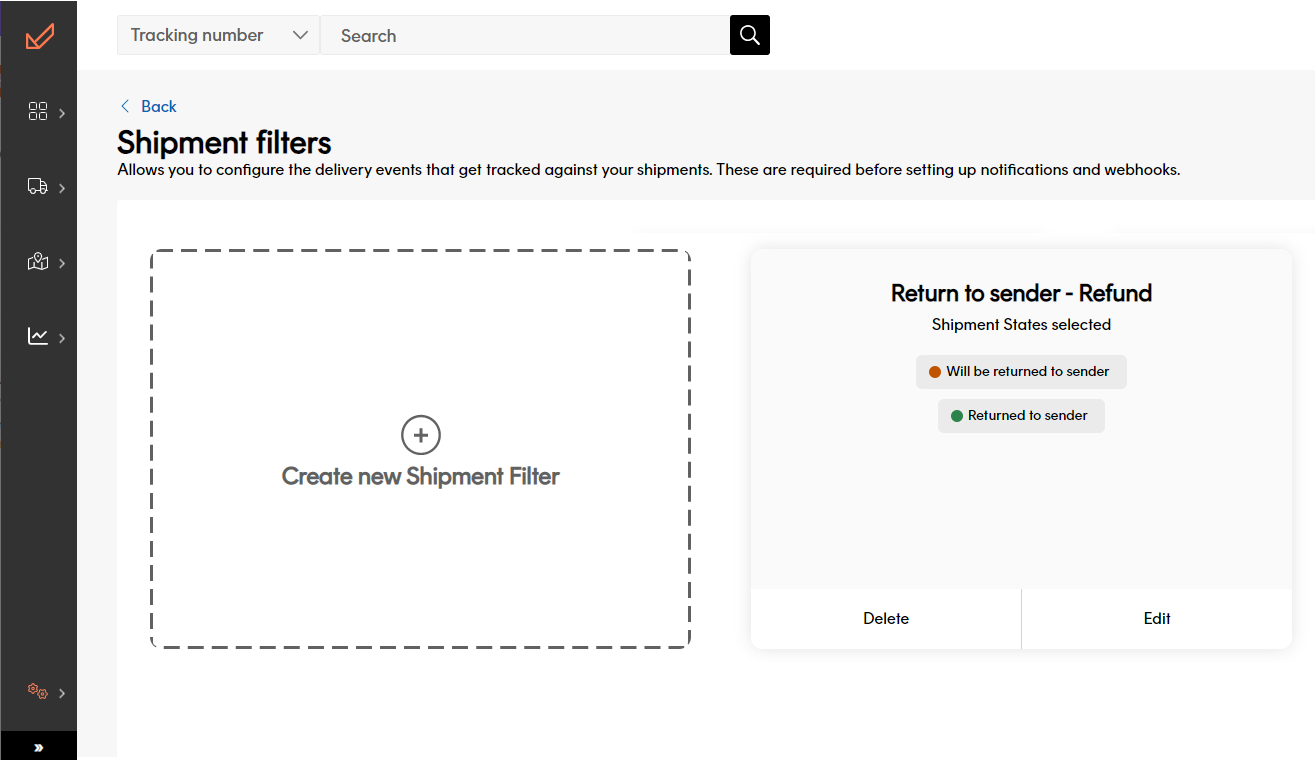1316x760 pixels.
Task: Click the Return to sender - Refund title
Action: 1021,293
